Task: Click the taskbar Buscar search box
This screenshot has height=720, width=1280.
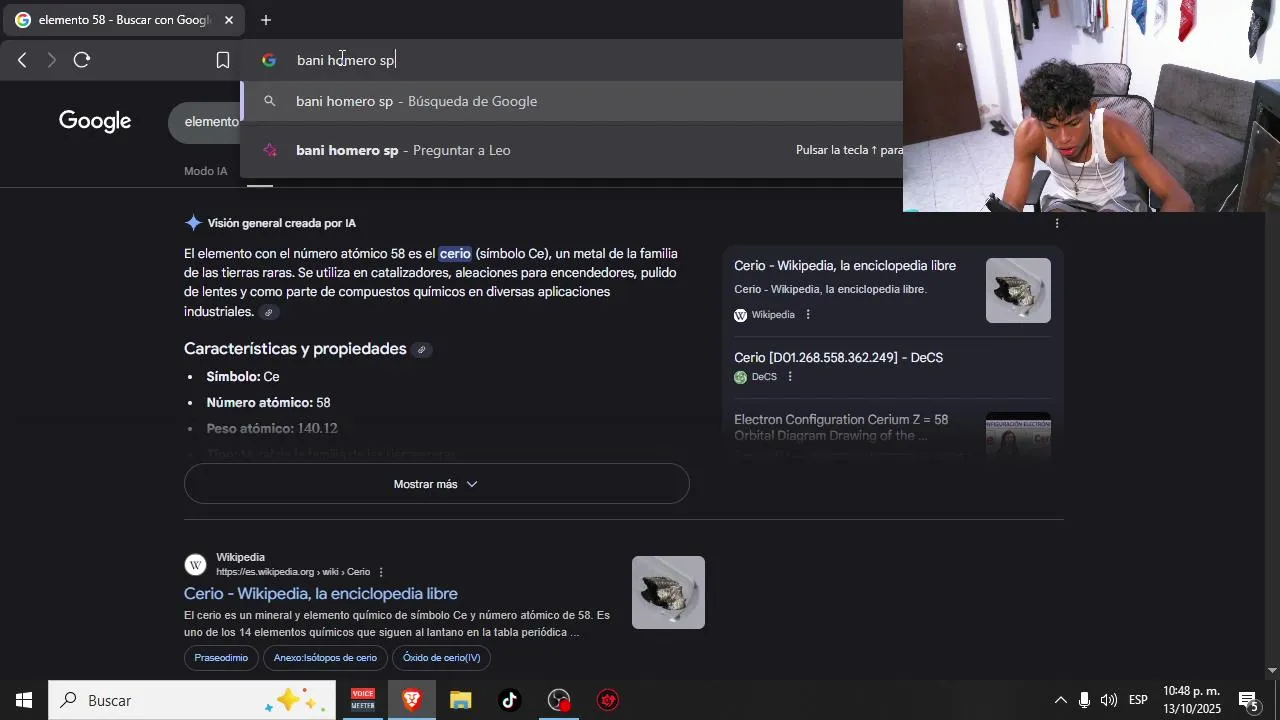Action: click(x=192, y=700)
